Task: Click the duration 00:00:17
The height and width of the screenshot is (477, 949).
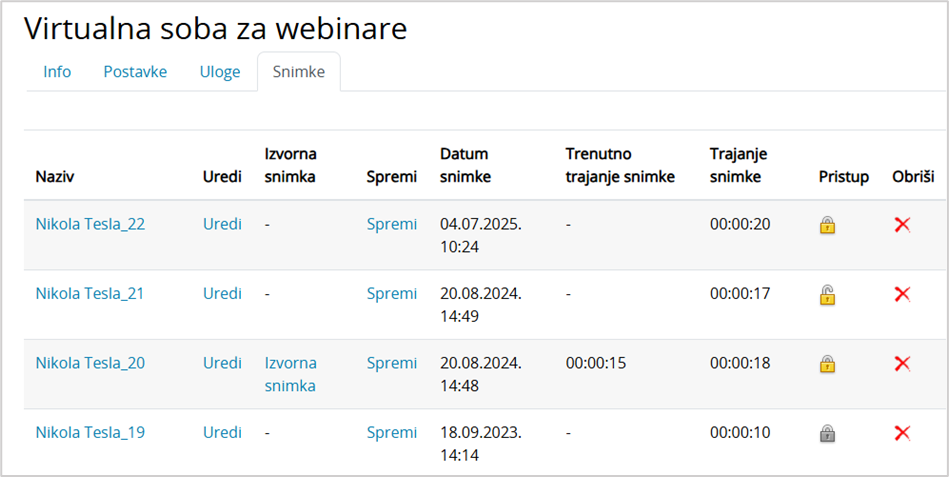Action: 740,294
